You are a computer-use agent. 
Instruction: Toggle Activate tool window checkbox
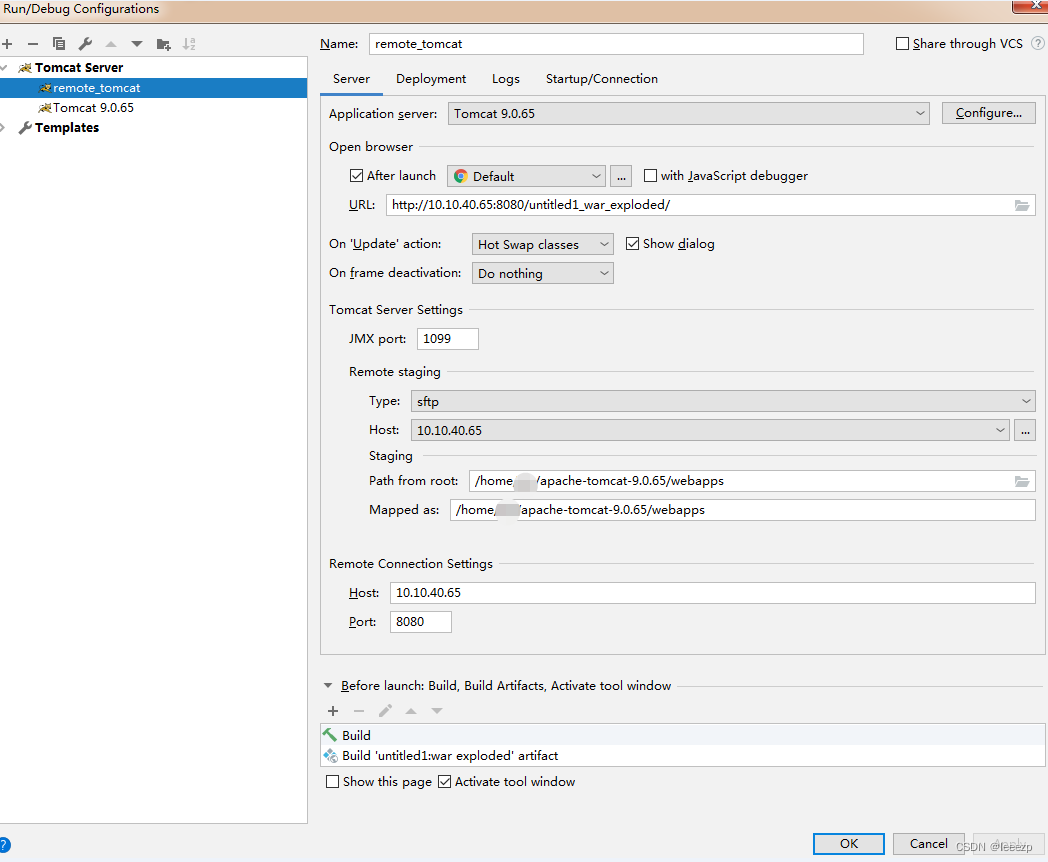[x=444, y=782]
